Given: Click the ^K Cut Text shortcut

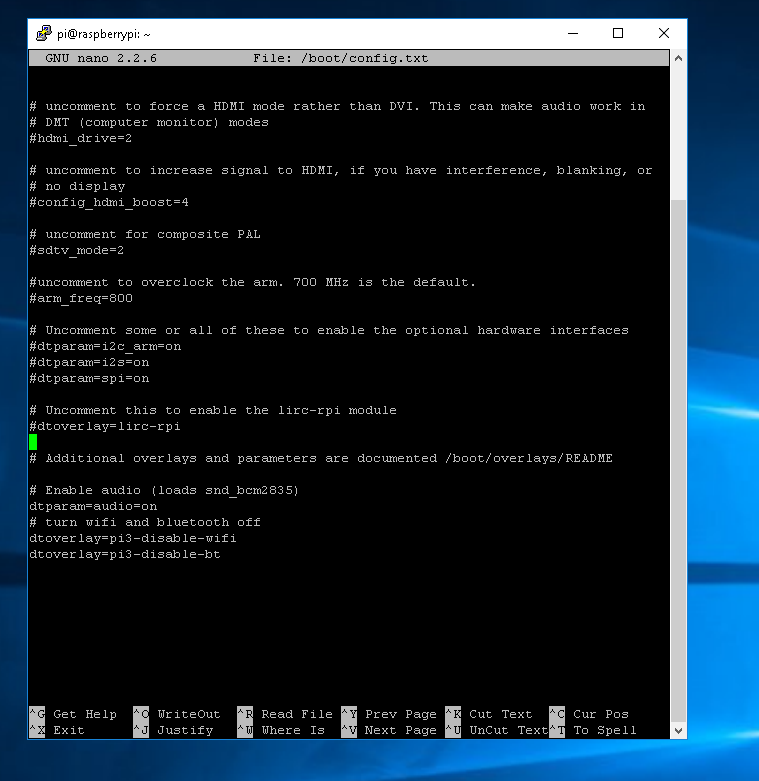Looking at the screenshot, I should tap(488, 714).
